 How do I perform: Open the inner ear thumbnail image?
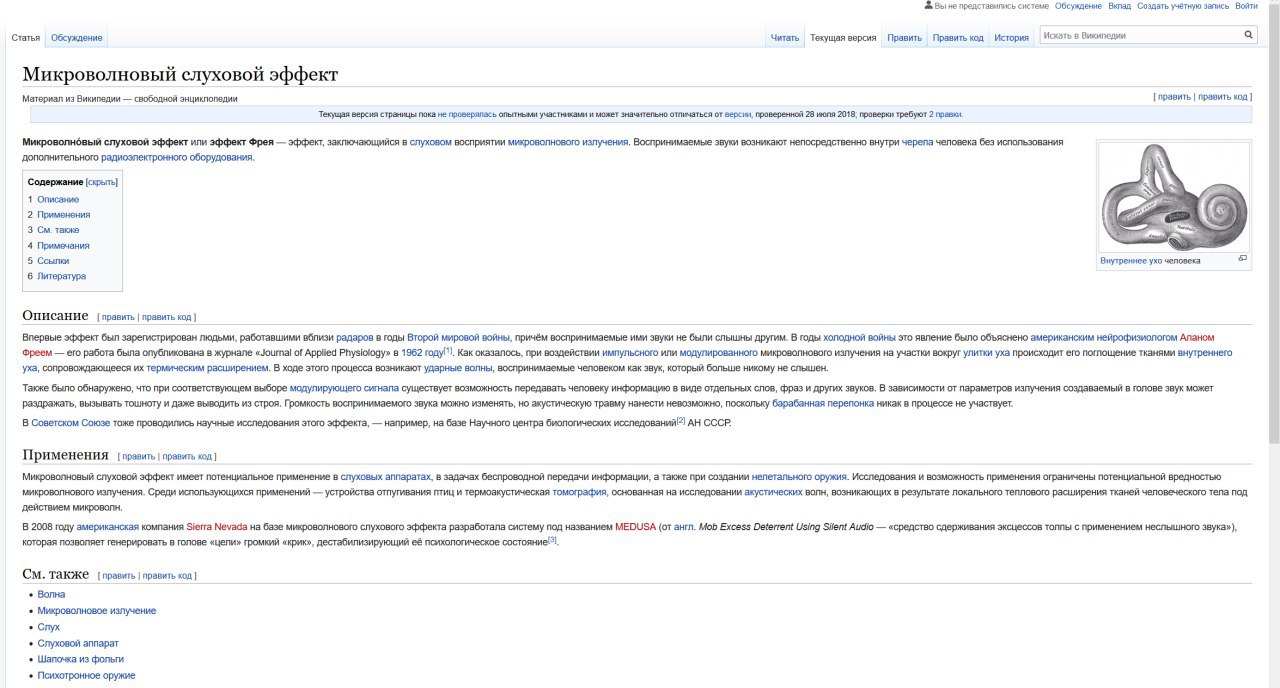pos(1174,197)
